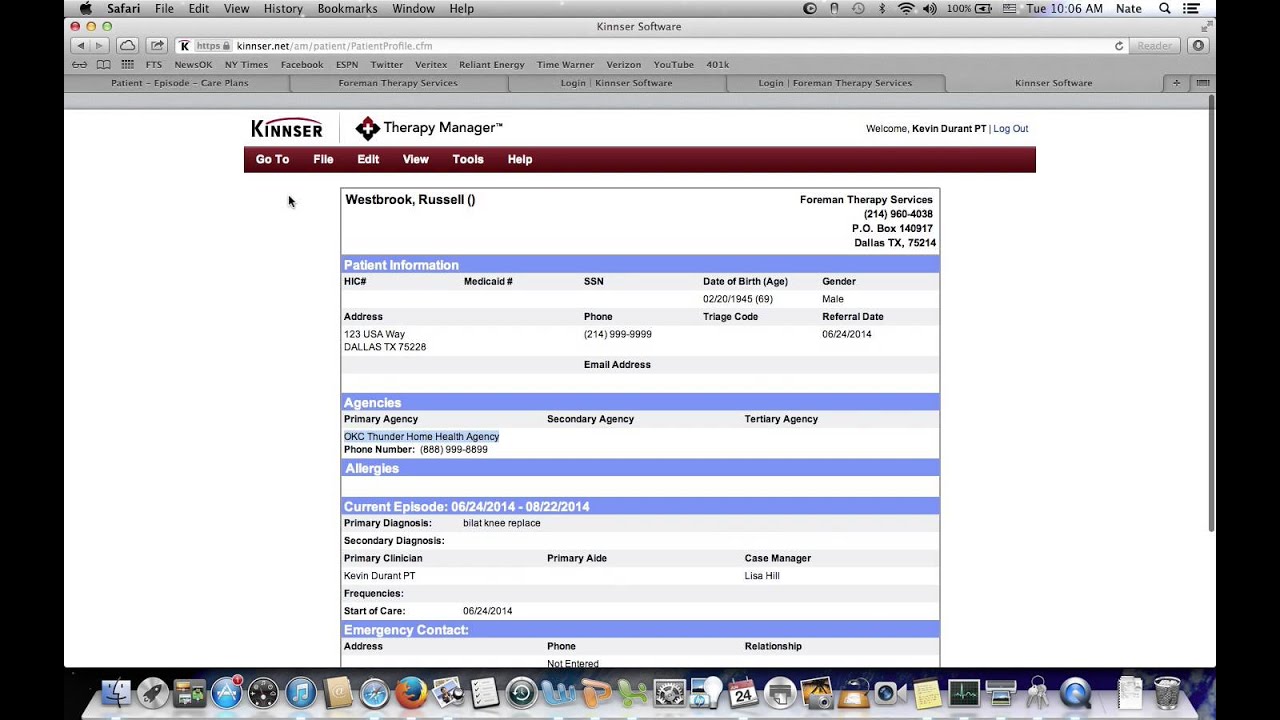Viewport: 1280px width, 720px height.
Task: Open the FTS bookmark
Action: pyautogui.click(x=153, y=65)
